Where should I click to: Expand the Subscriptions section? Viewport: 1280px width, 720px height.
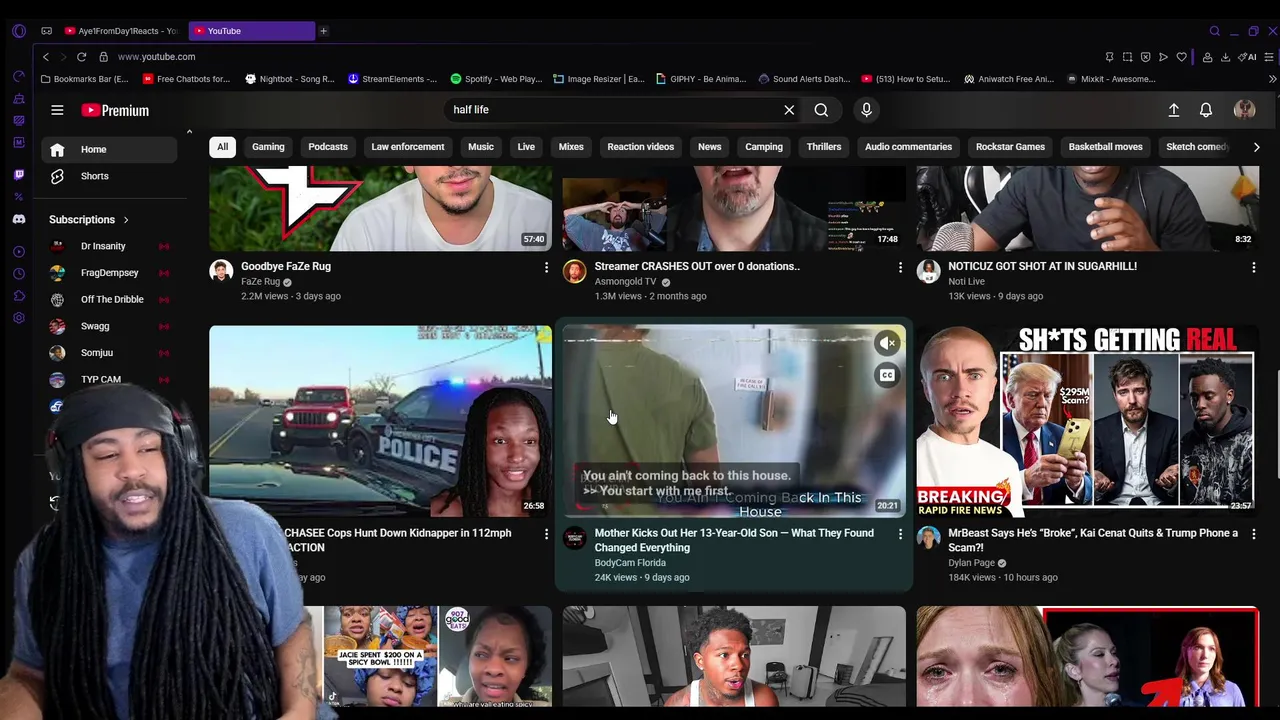point(89,219)
